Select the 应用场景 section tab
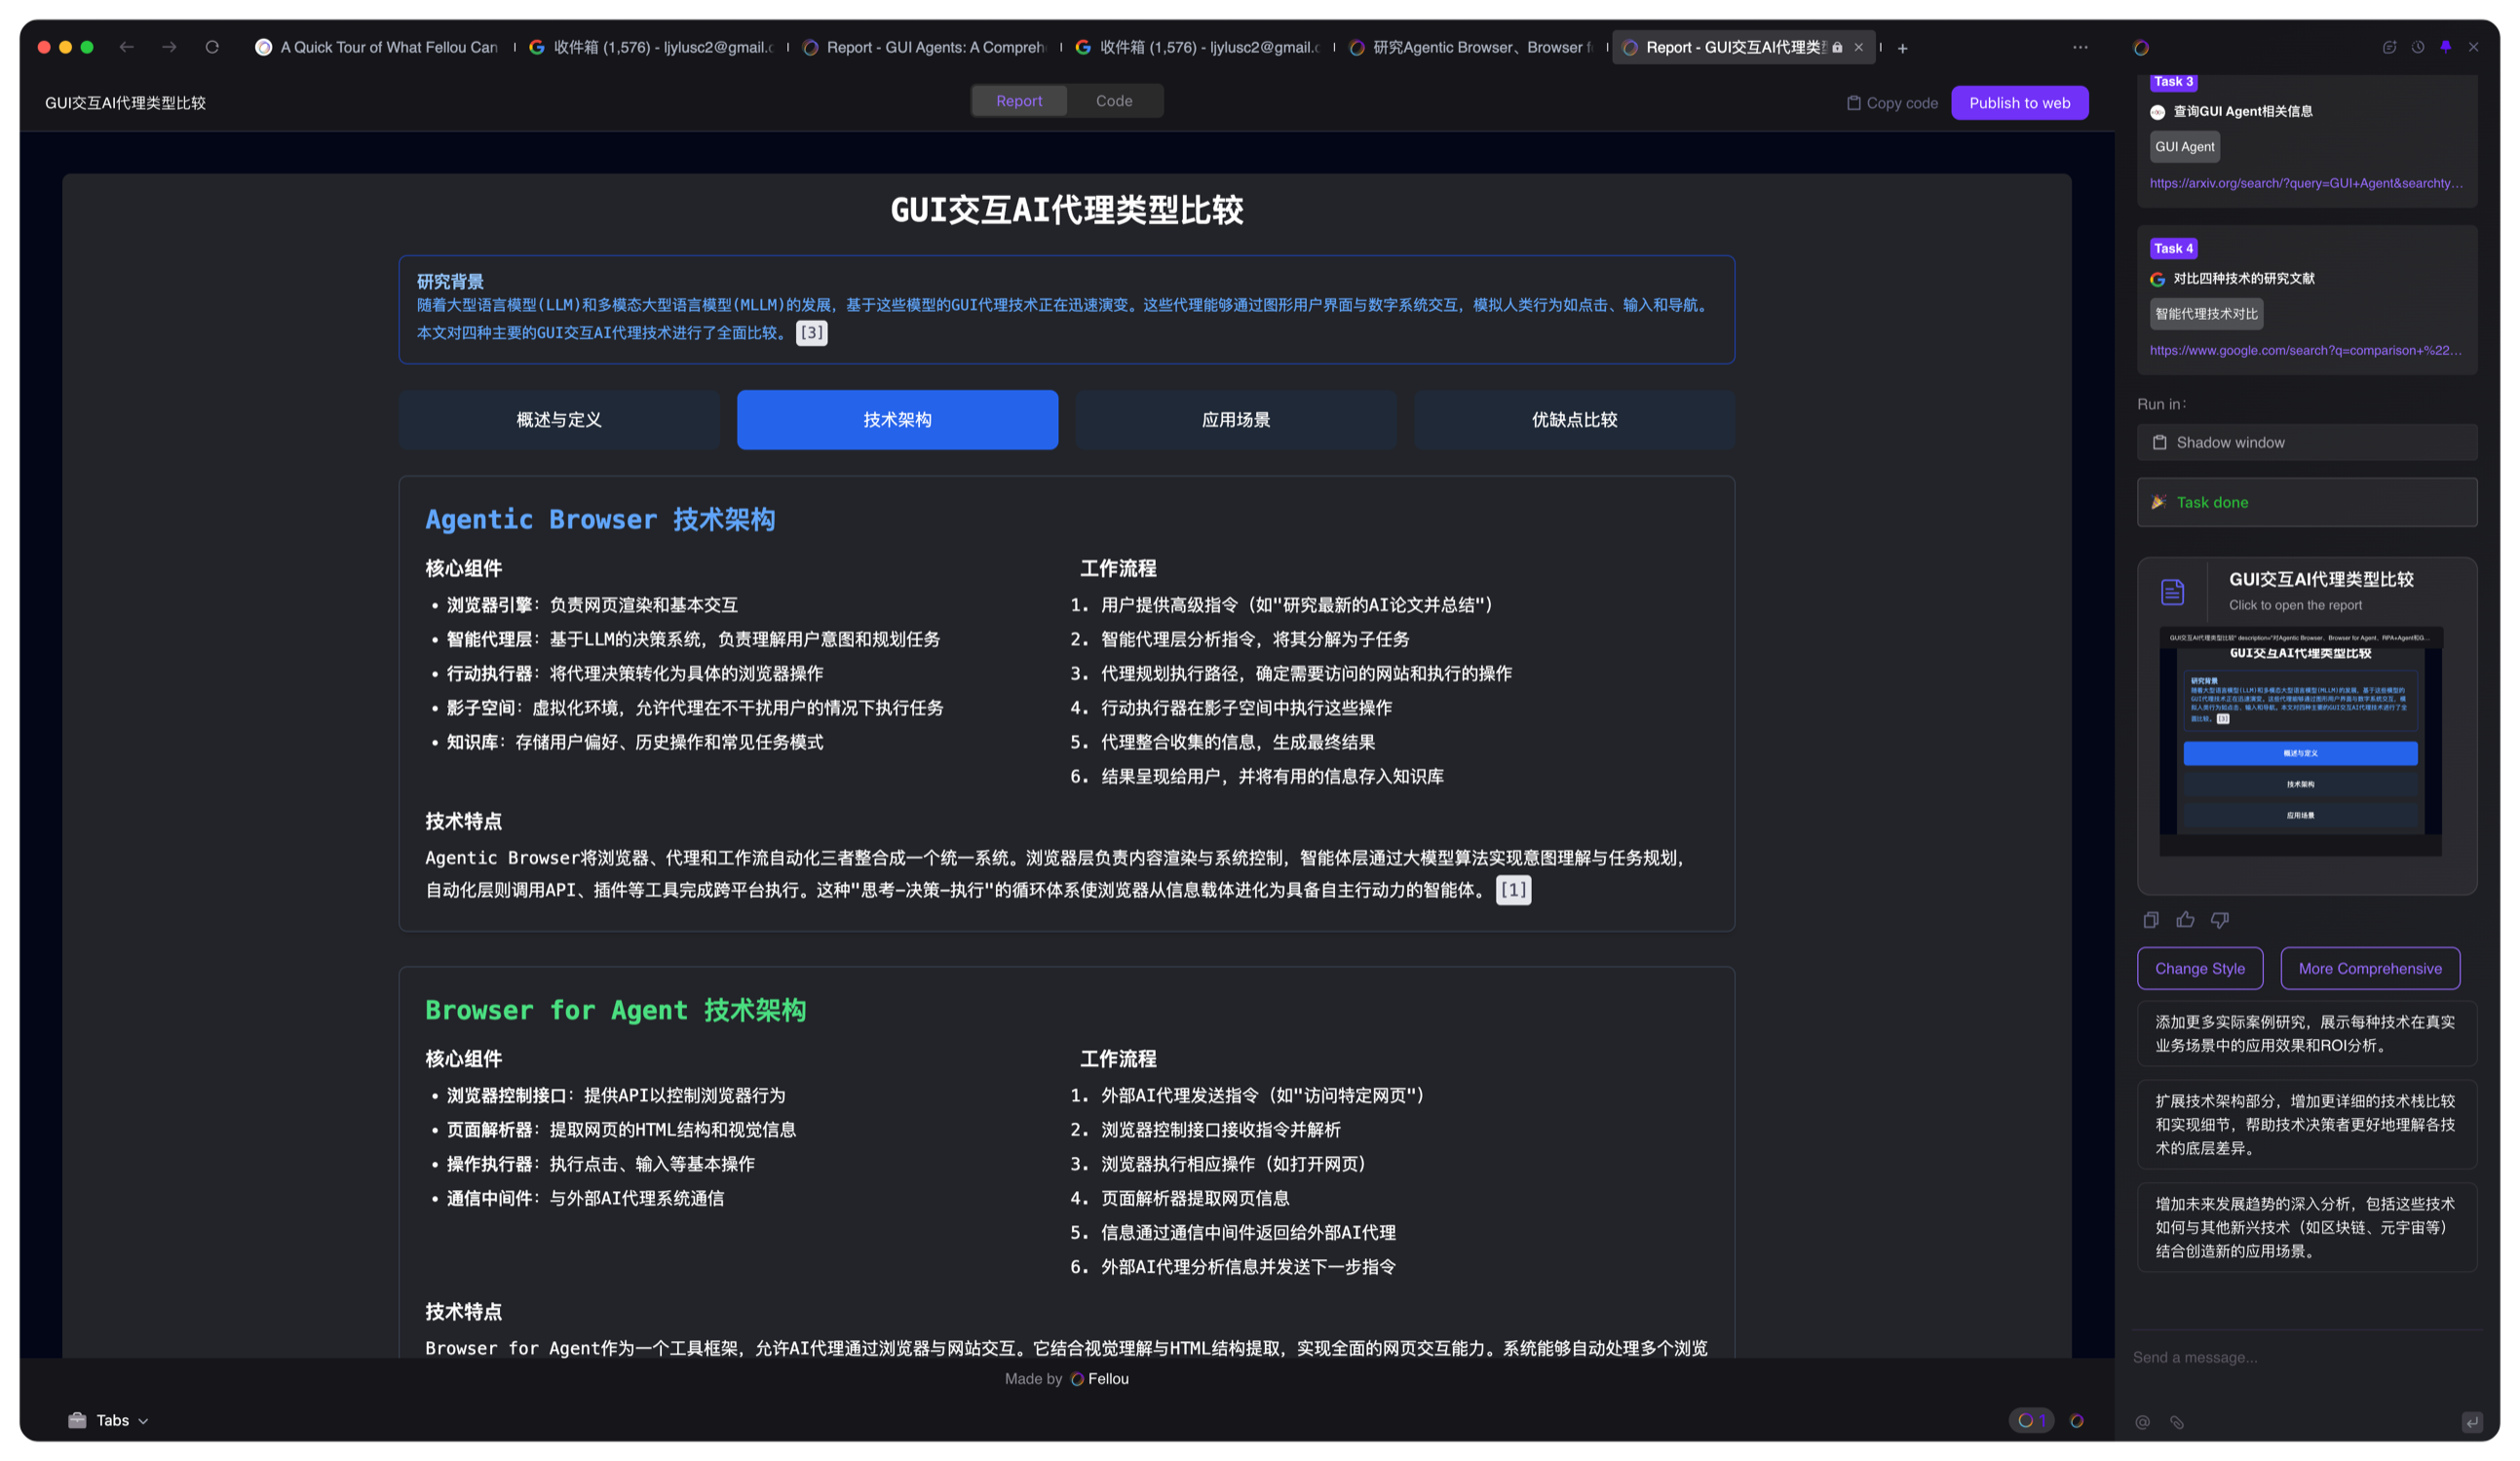This screenshot has width=2520, height=1461. [x=1235, y=420]
